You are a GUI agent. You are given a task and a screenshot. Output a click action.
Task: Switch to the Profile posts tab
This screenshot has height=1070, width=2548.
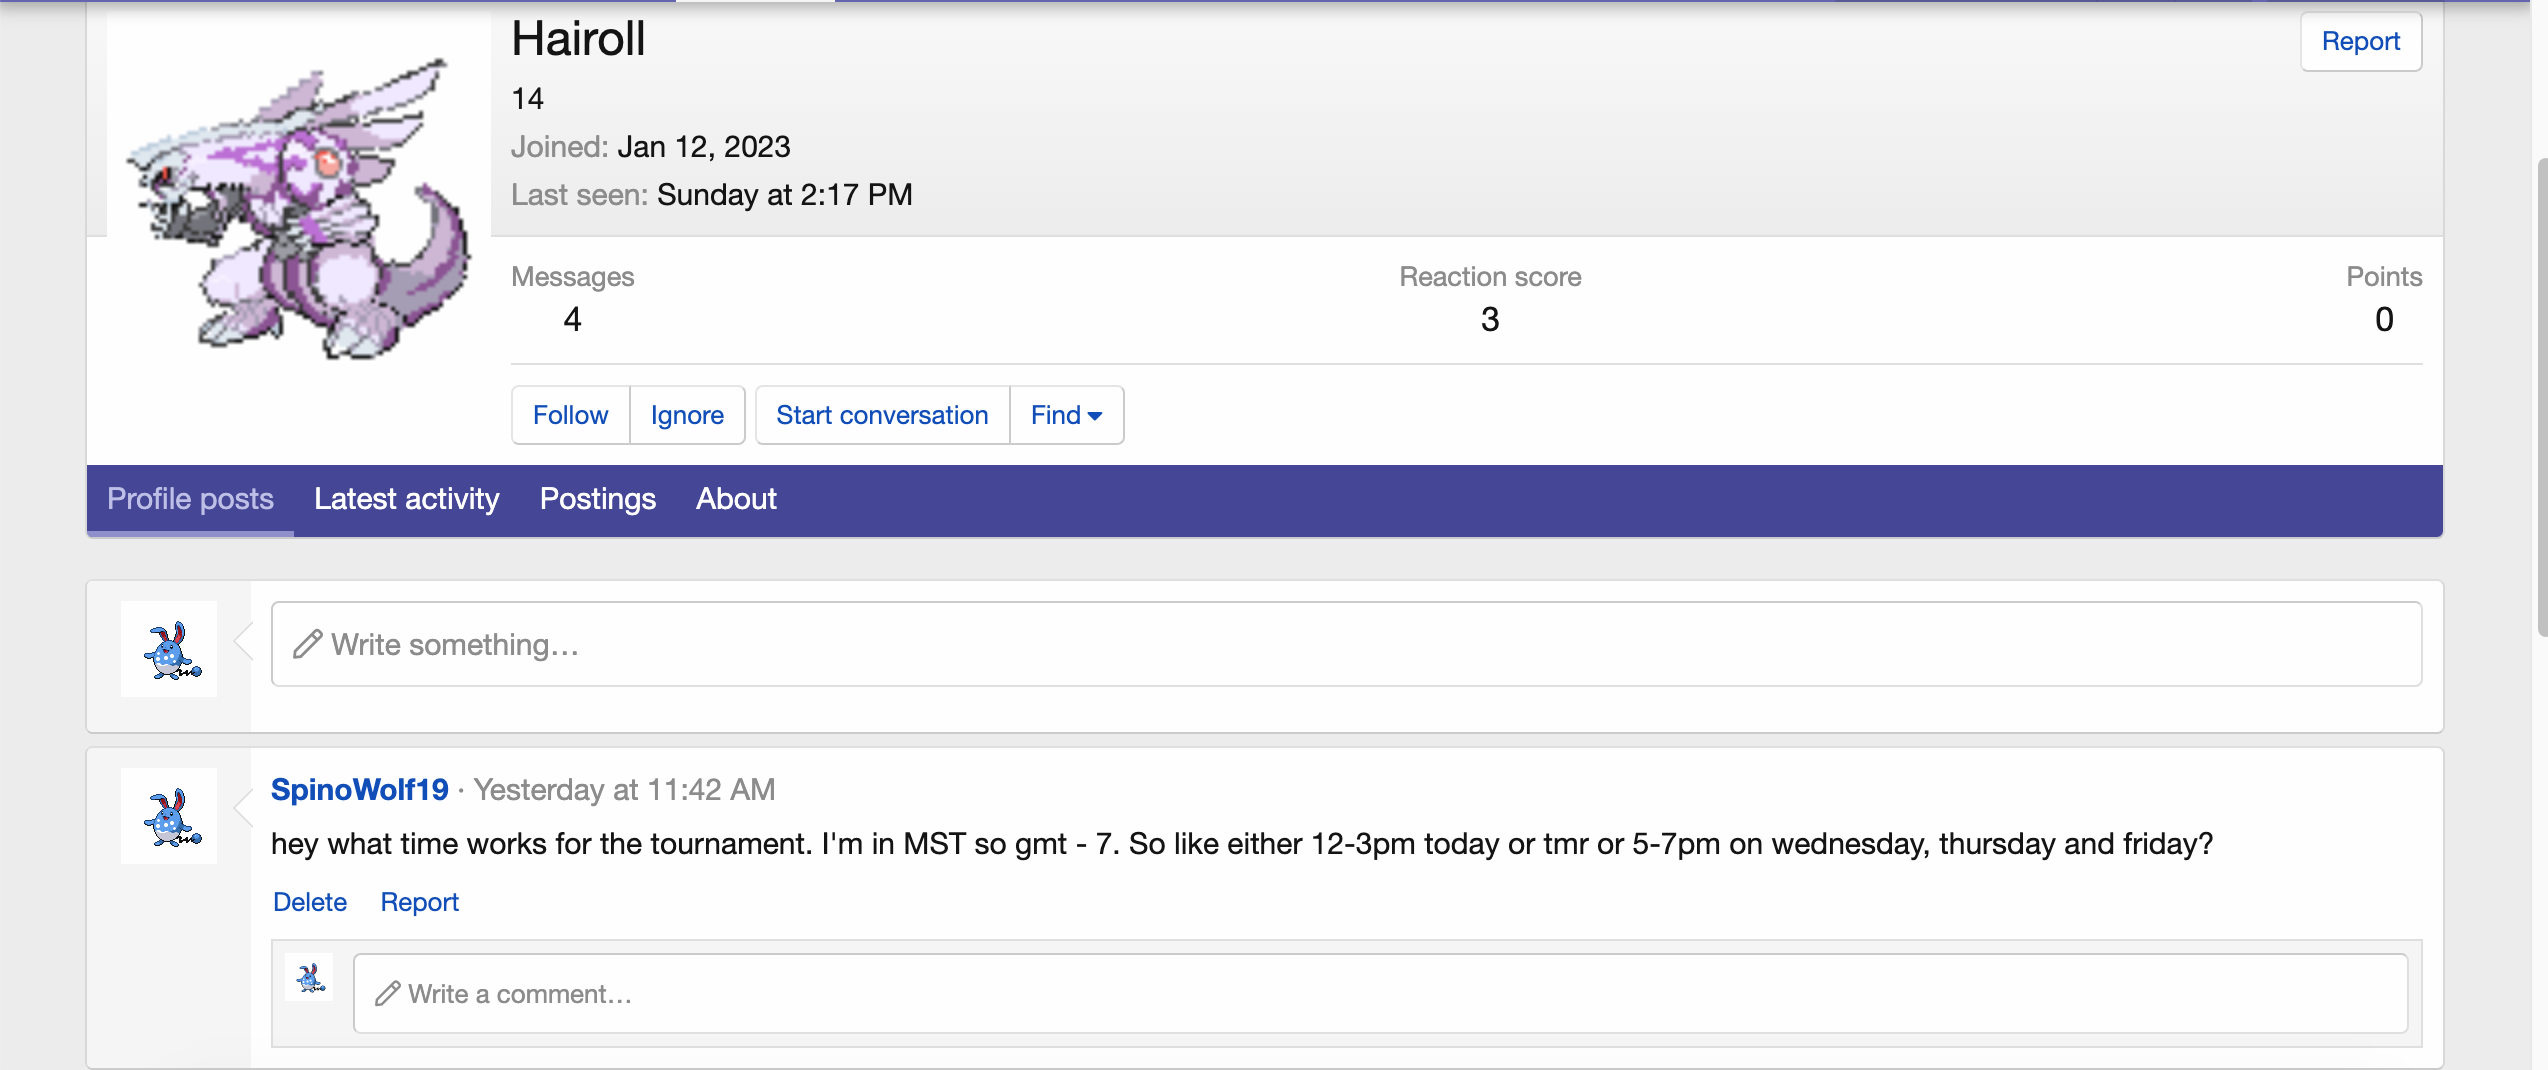(x=190, y=499)
